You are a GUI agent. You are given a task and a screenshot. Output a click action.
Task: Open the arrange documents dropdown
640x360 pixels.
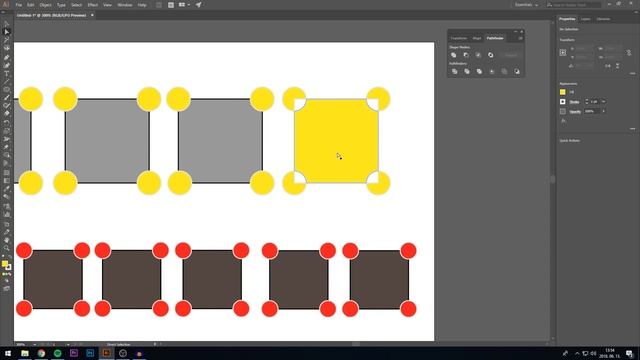184,5
